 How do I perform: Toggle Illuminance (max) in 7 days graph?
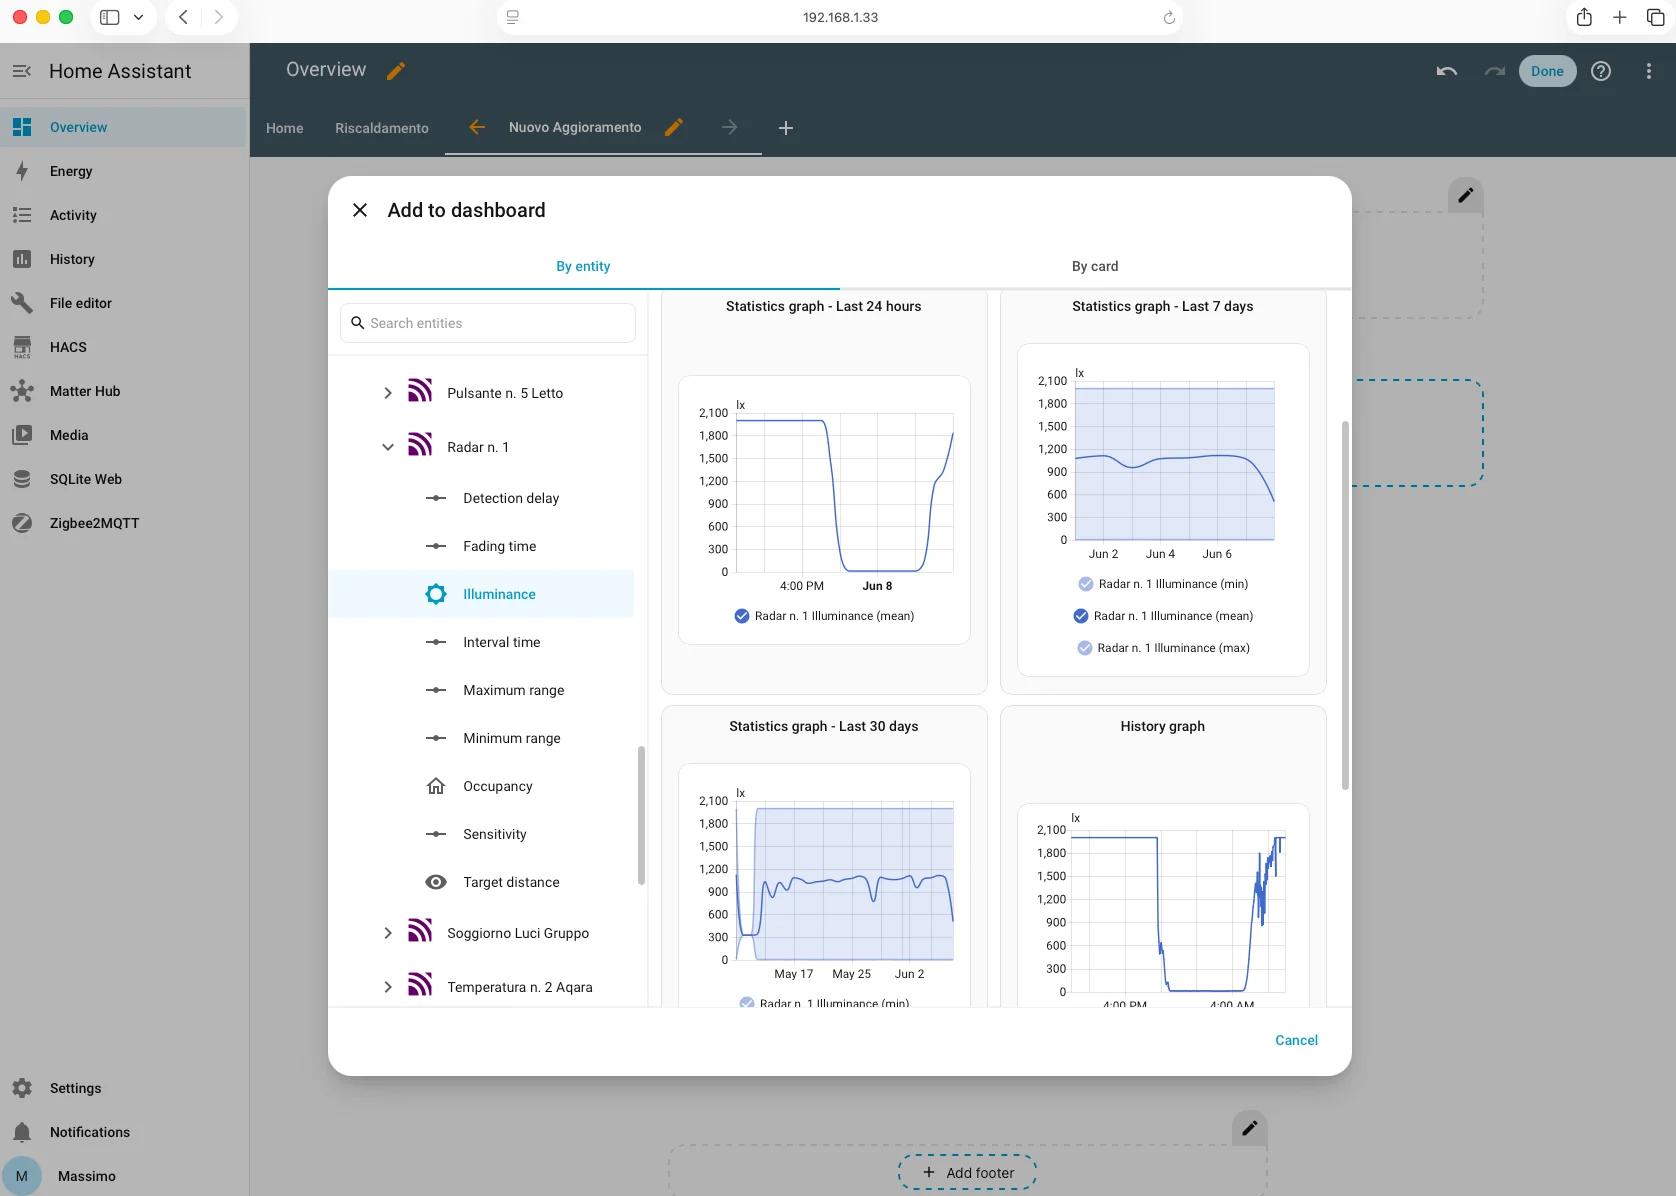pos(1085,648)
